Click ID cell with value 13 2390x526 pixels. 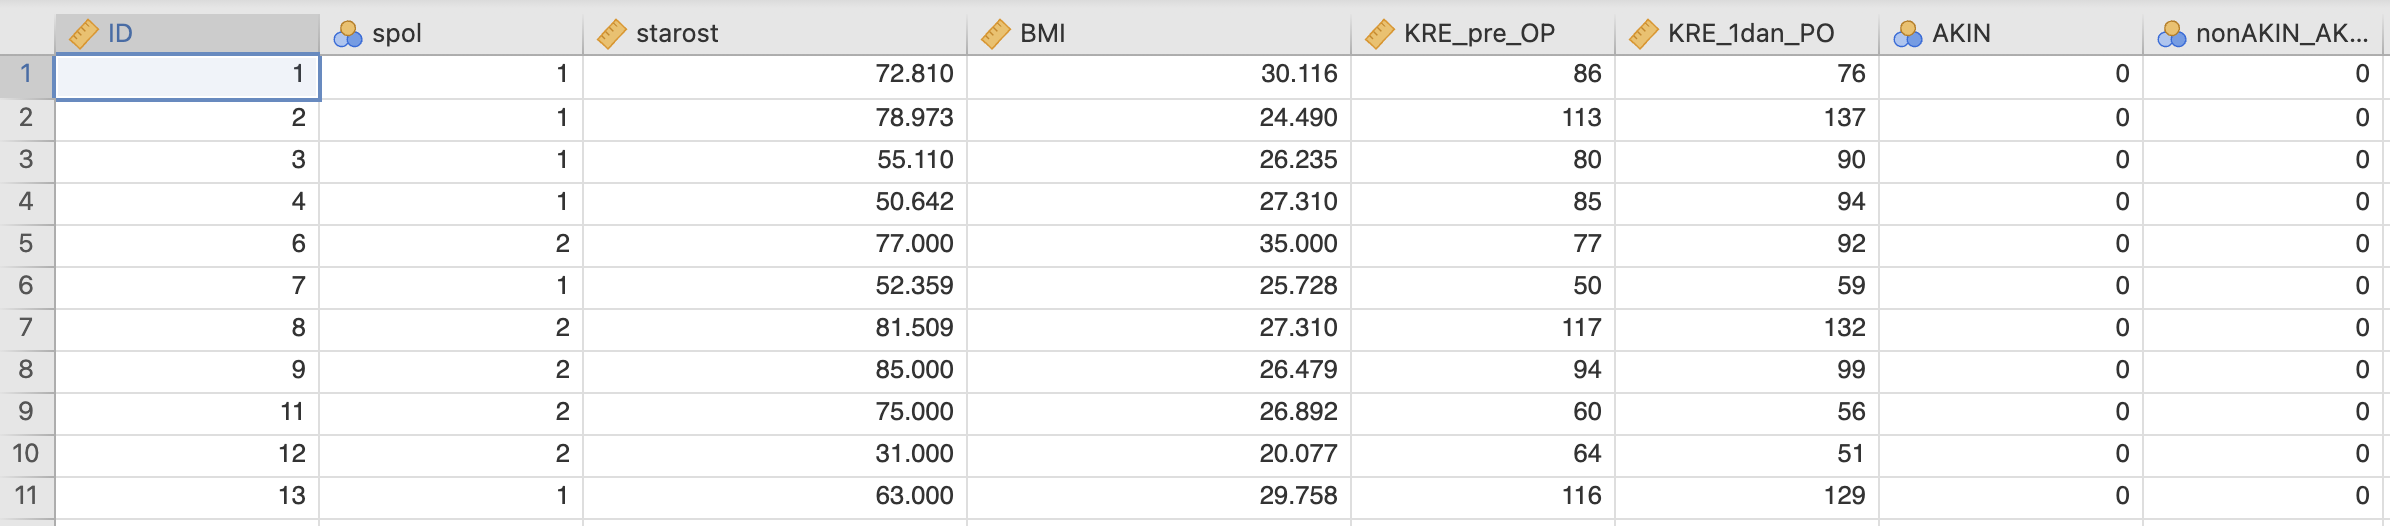click(x=187, y=496)
